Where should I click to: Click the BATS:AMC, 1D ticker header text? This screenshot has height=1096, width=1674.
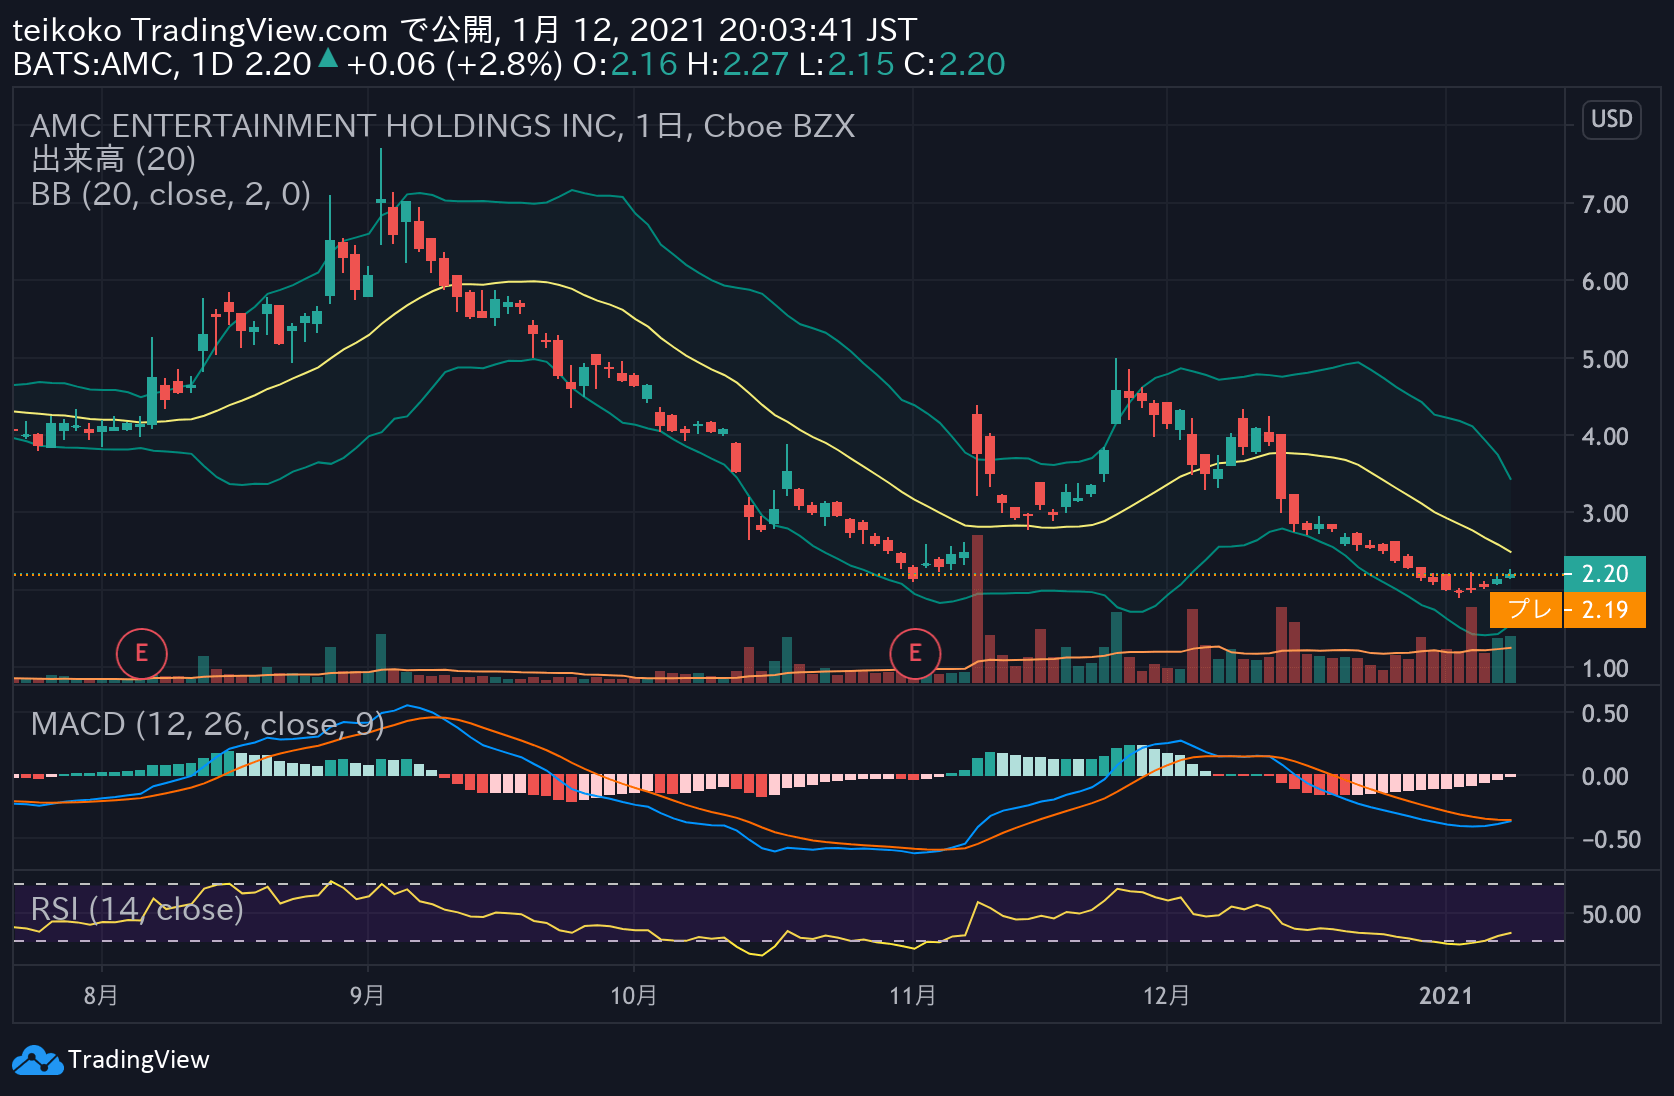pos(123,64)
